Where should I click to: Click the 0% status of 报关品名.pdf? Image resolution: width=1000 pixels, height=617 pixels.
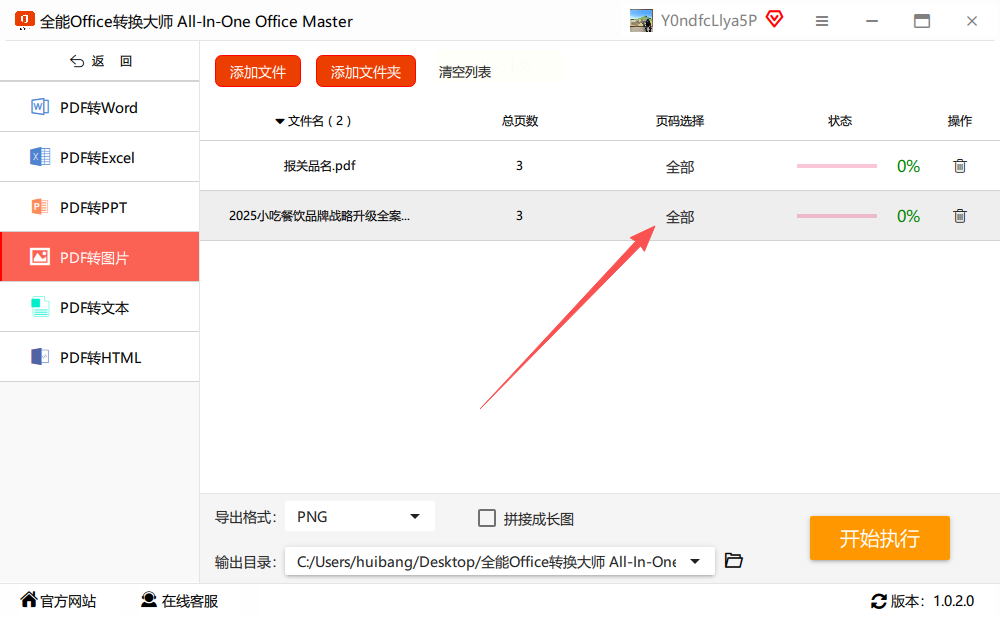tap(908, 166)
